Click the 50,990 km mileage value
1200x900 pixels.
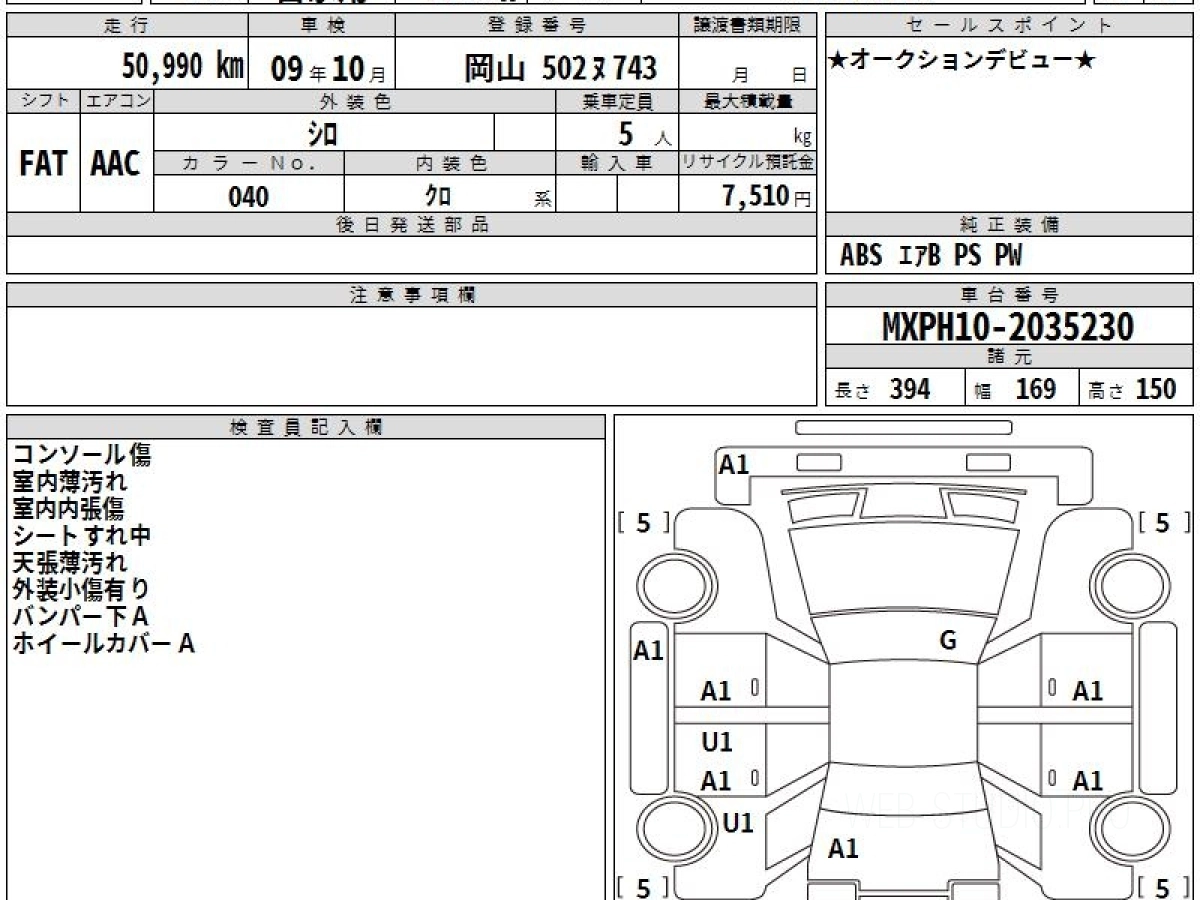(x=183, y=67)
